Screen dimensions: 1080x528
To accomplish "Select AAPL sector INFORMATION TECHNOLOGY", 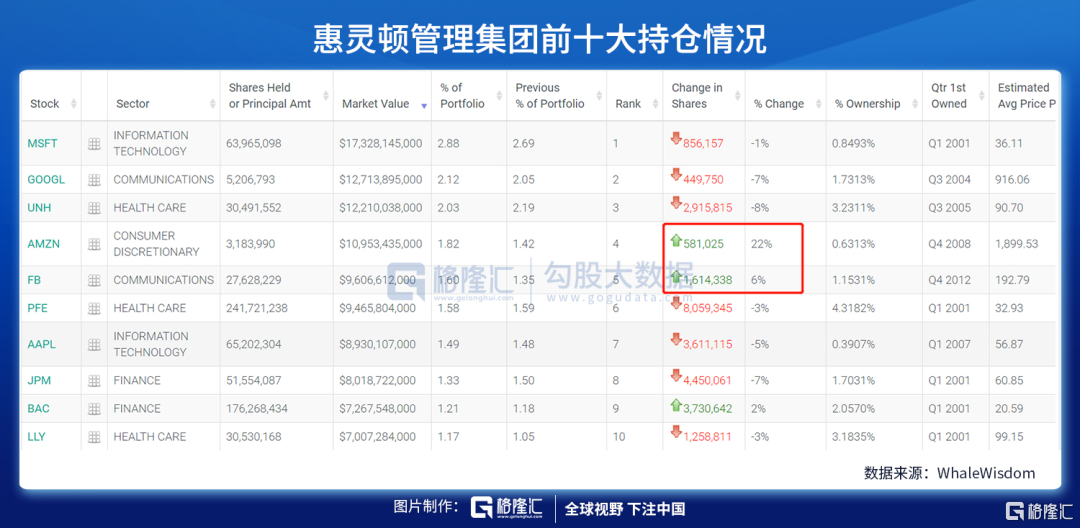I will [150, 344].
